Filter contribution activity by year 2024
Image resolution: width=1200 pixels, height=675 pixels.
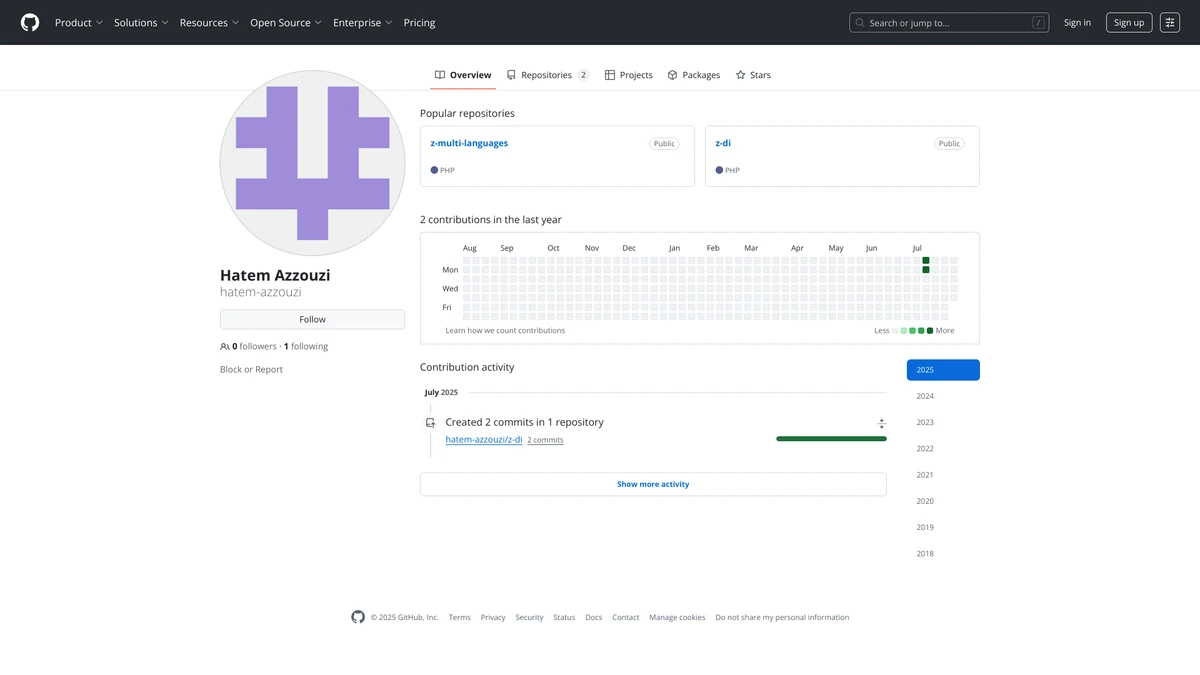925,396
